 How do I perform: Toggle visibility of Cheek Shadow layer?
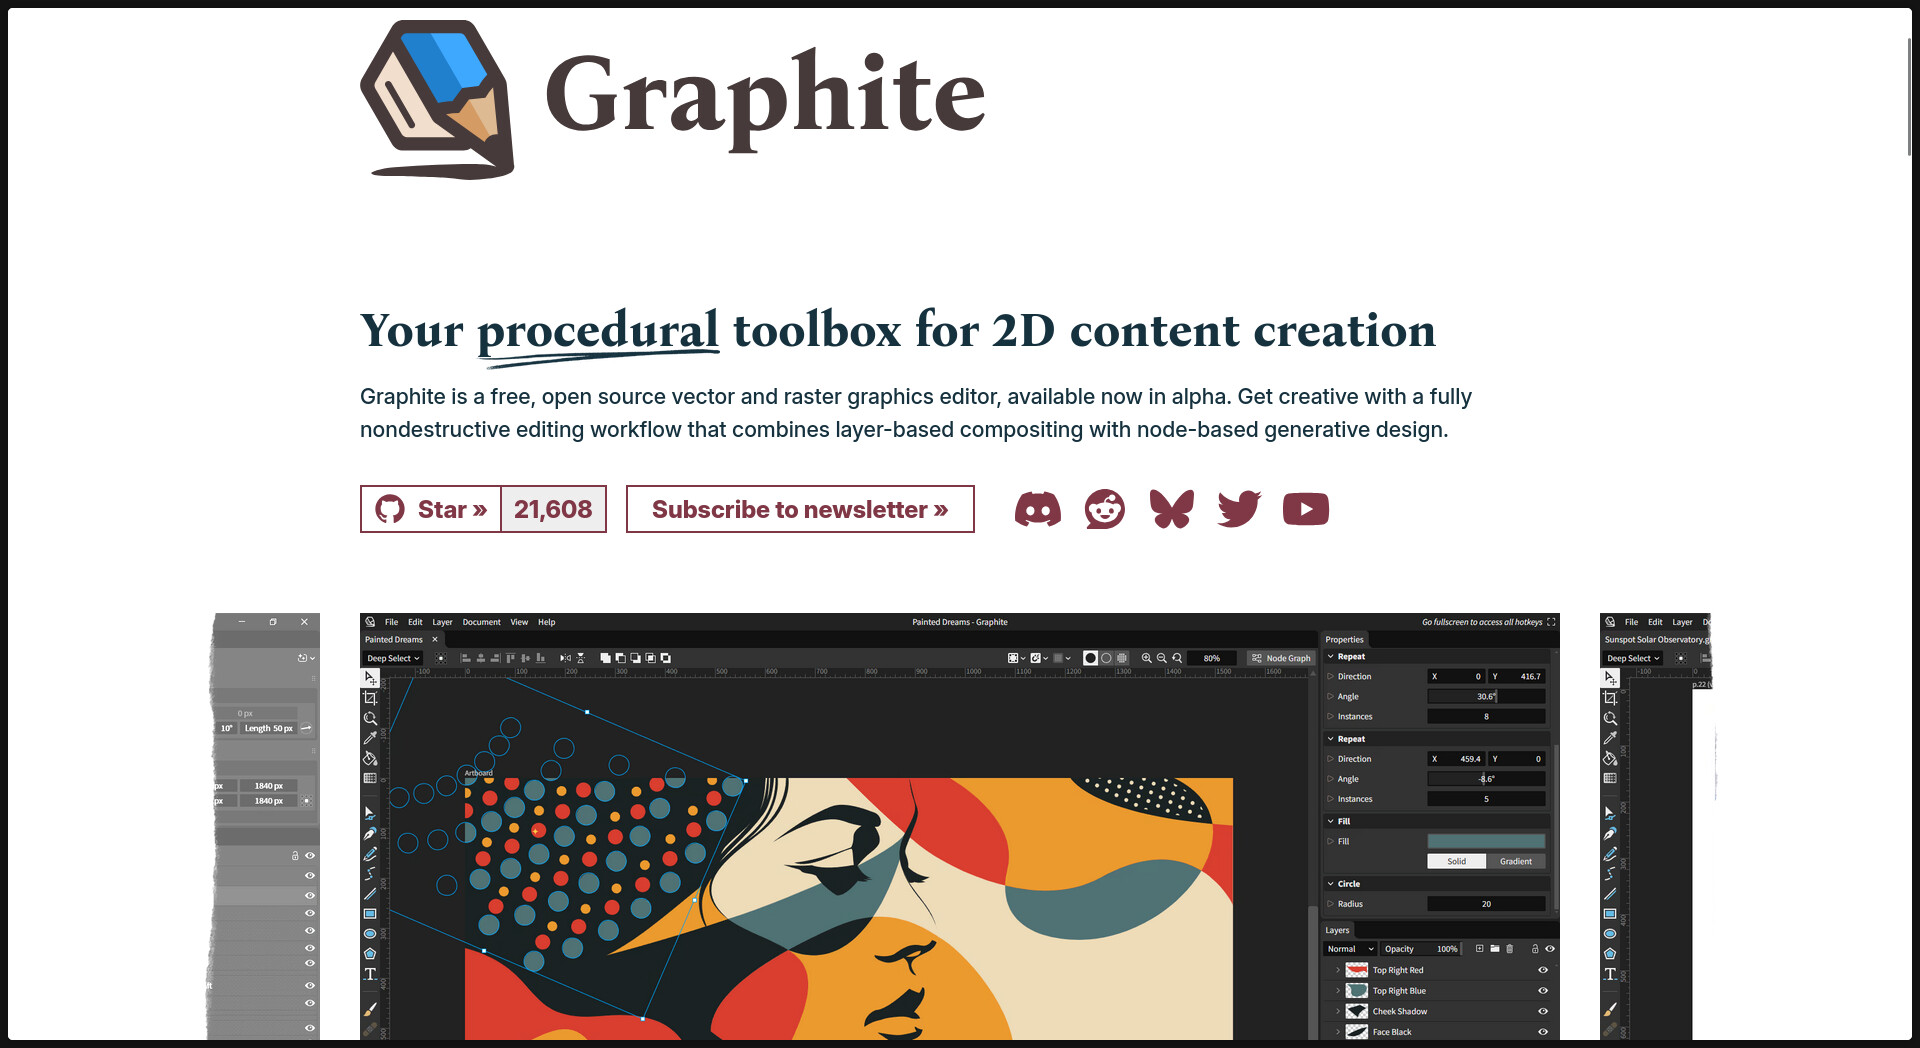click(x=1542, y=1011)
